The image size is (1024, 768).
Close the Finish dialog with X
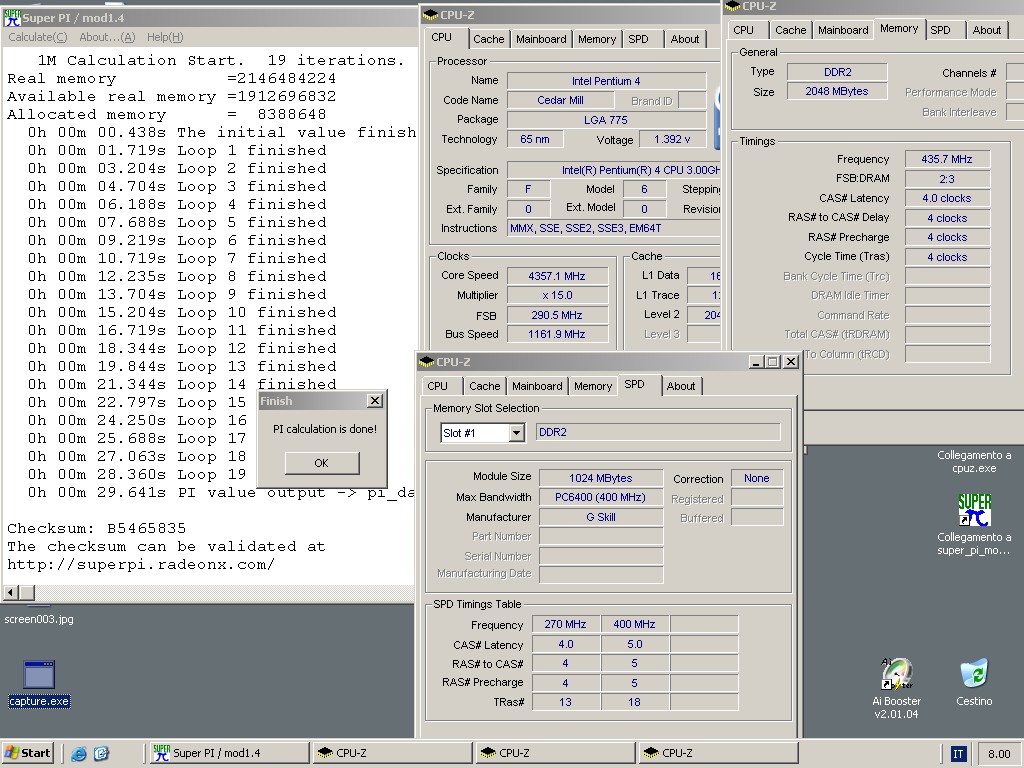pyautogui.click(x=375, y=400)
